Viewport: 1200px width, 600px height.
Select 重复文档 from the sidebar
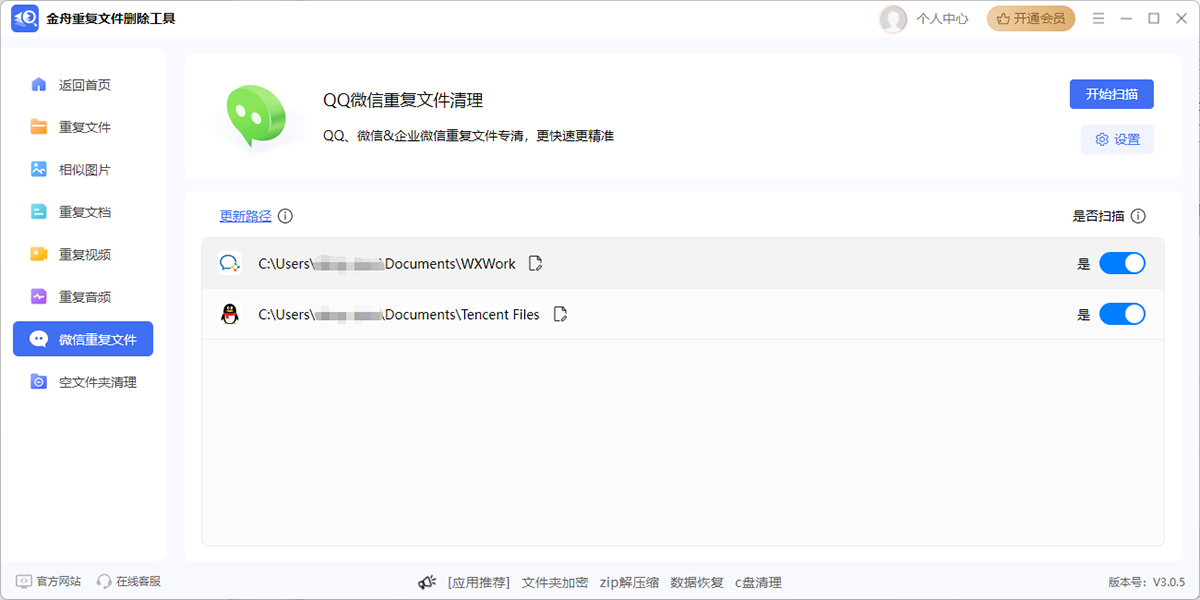pos(83,211)
